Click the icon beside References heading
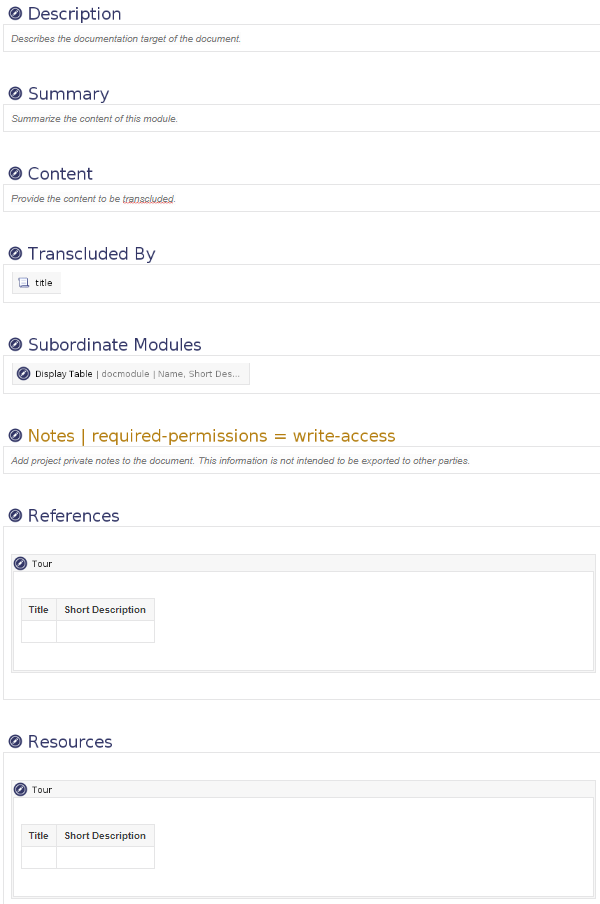This screenshot has height=904, width=600. click(15, 516)
